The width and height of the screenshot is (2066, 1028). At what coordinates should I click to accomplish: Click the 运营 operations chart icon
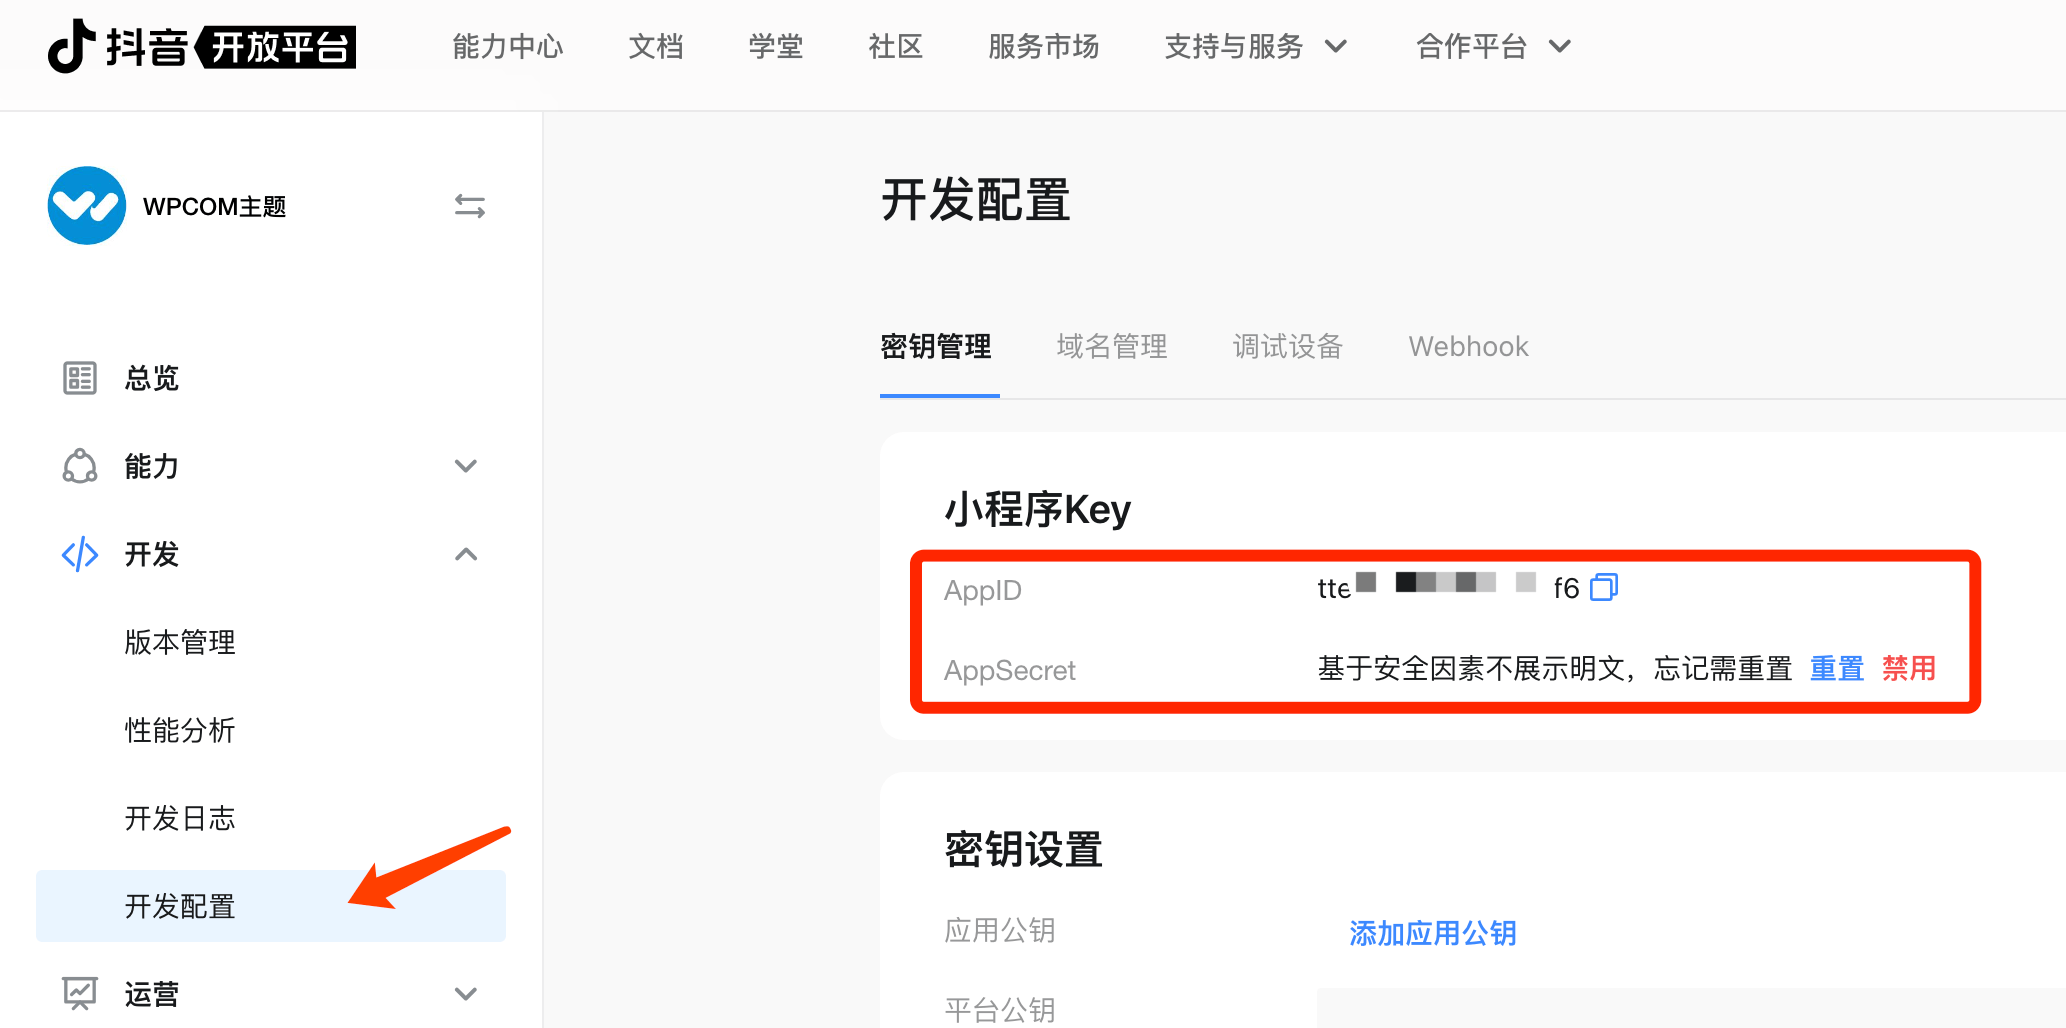[x=80, y=993]
